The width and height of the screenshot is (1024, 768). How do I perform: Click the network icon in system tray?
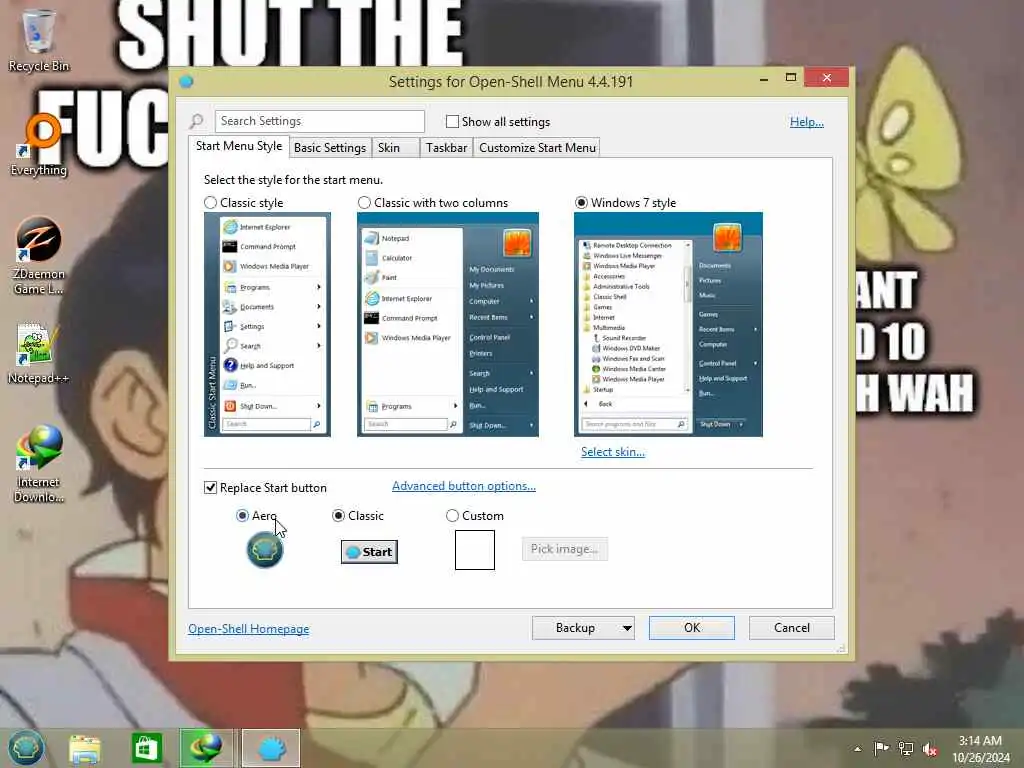point(906,748)
